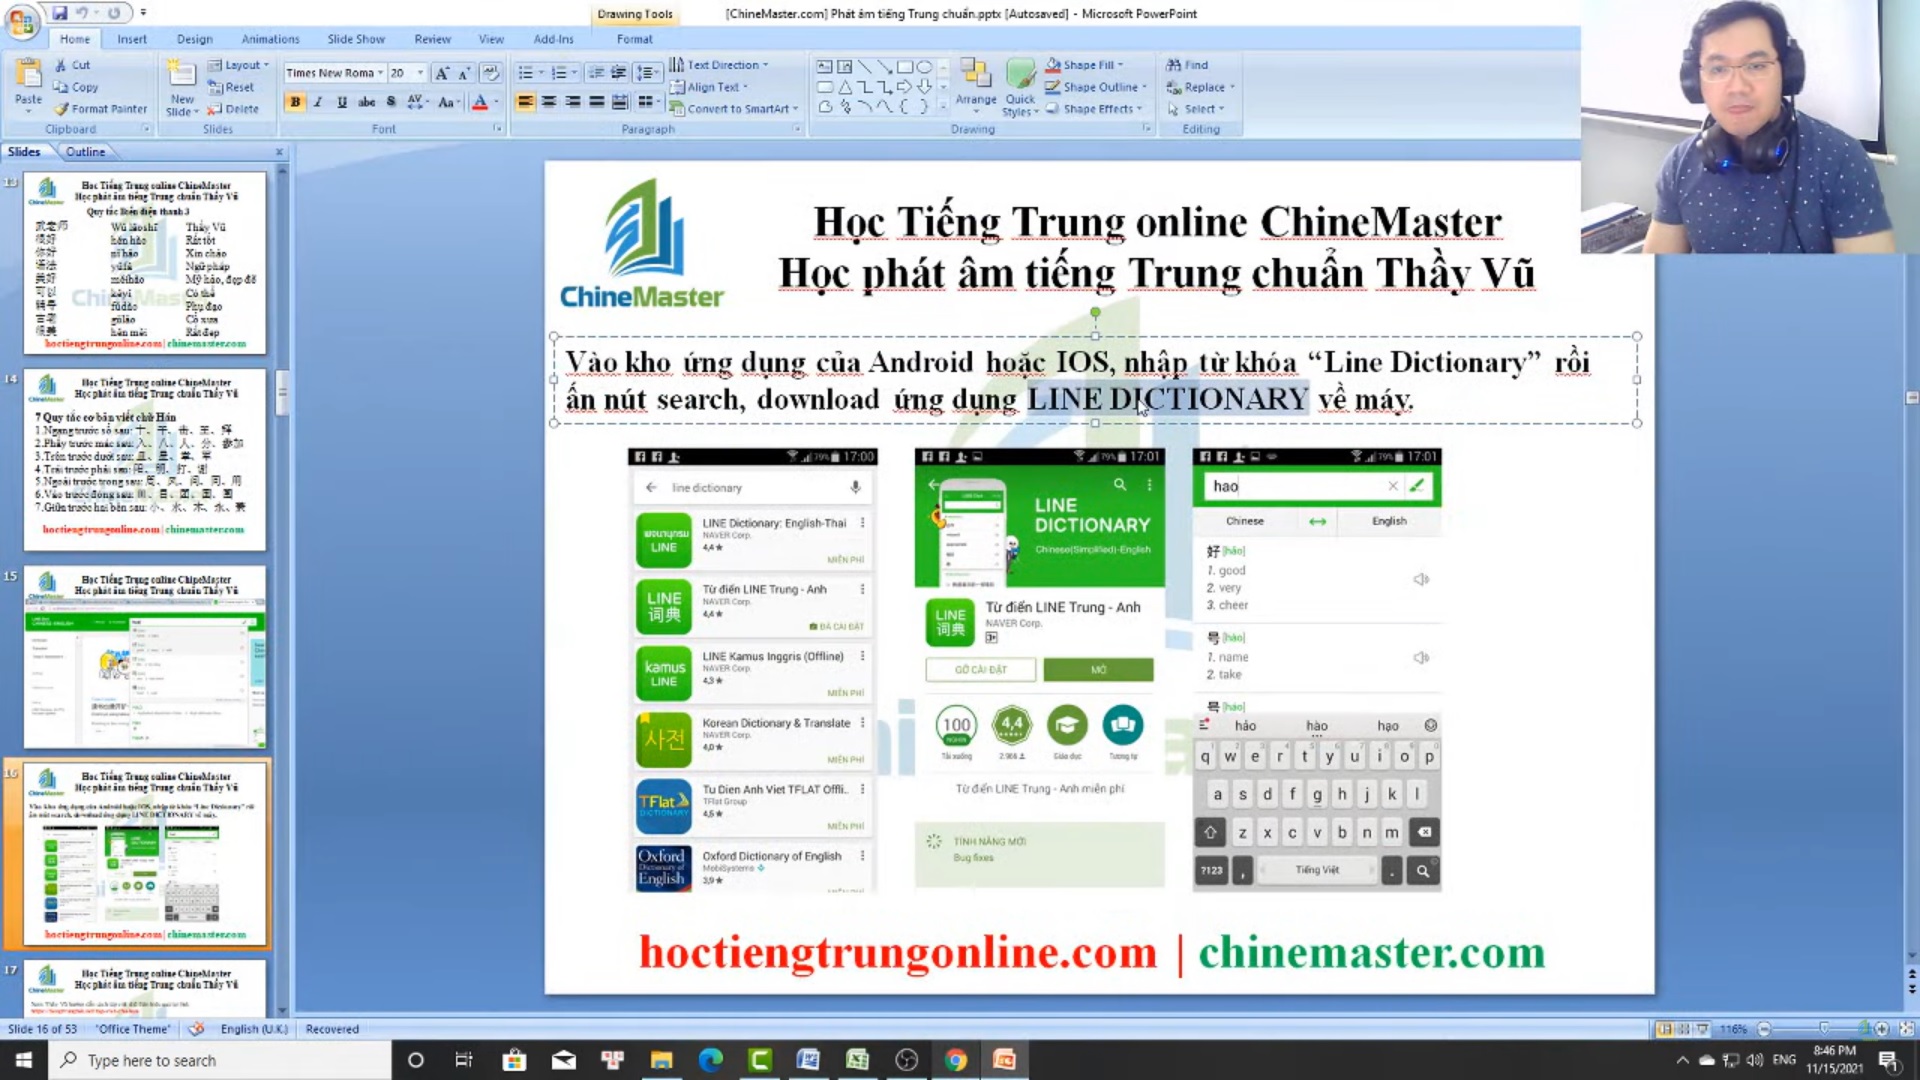Click the New Slide button

pos(181,85)
